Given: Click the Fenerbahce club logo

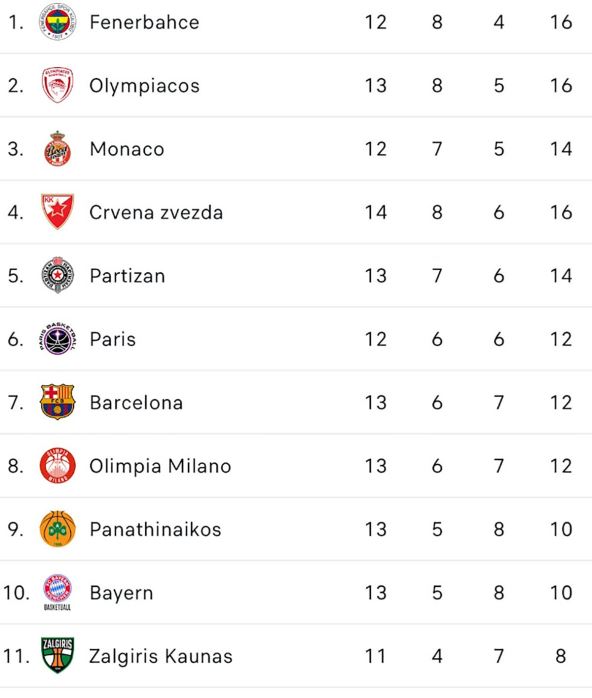Looking at the screenshot, I should pyautogui.click(x=57, y=21).
